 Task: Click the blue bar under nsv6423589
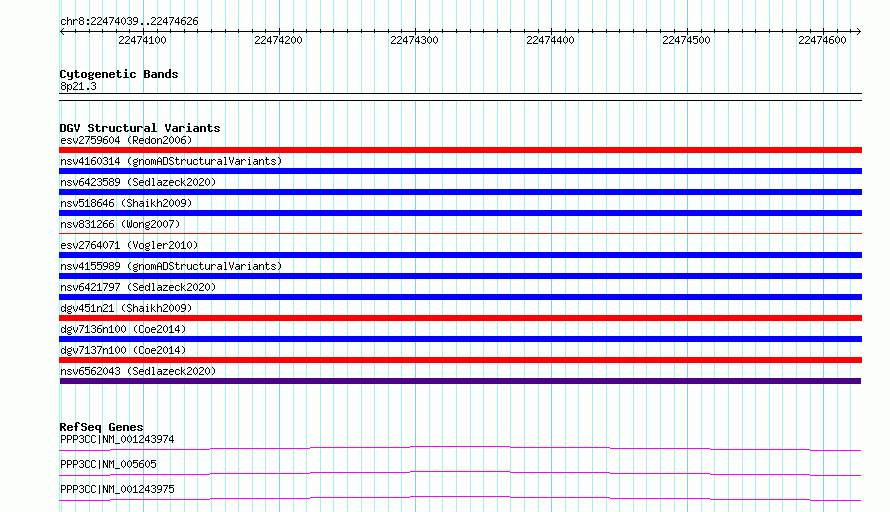[x=460, y=192]
